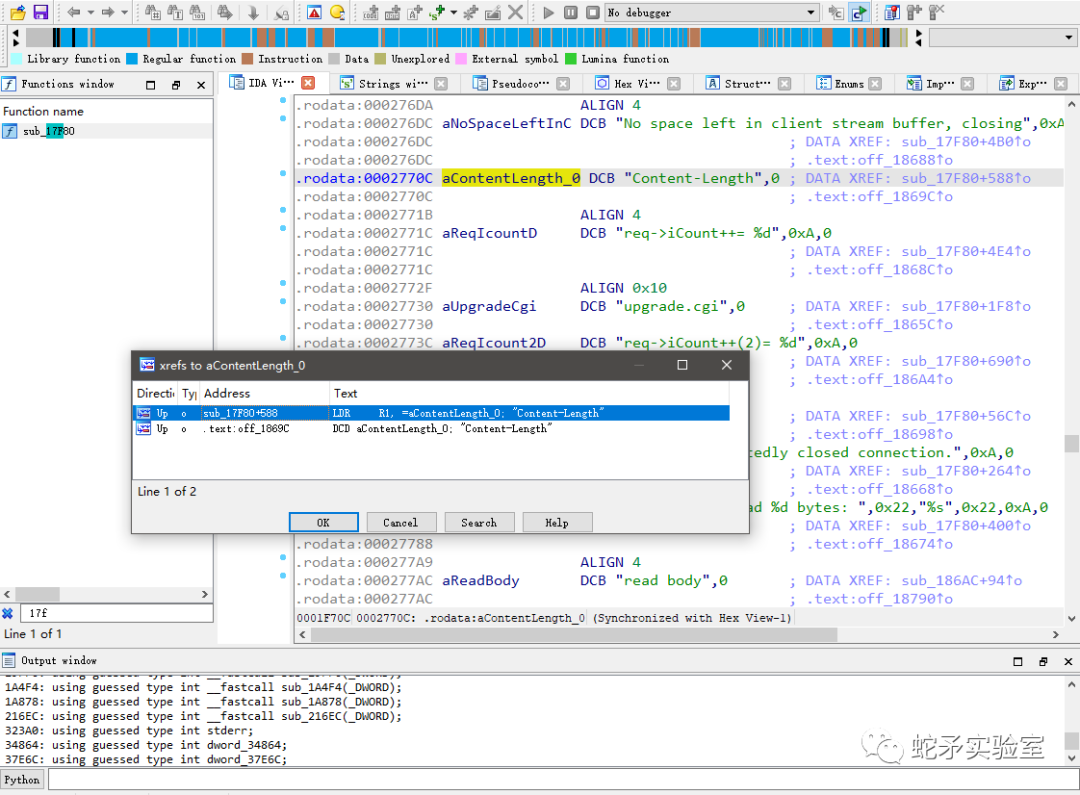The height and width of the screenshot is (795, 1080).
Task: Click the Regular function legend color swatch
Action: [132, 59]
